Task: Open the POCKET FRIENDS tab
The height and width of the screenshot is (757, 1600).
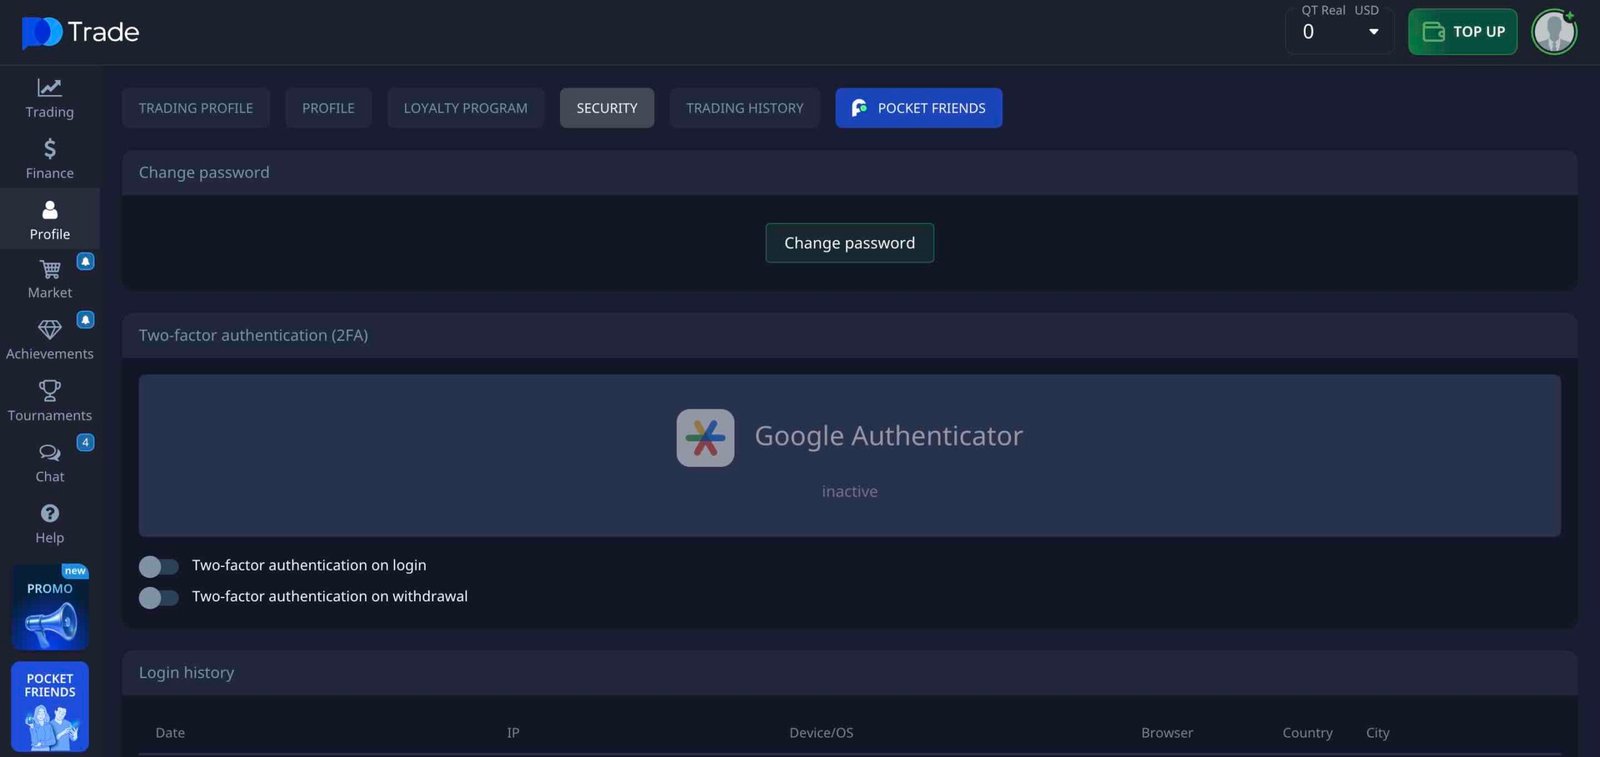Action: tap(919, 108)
